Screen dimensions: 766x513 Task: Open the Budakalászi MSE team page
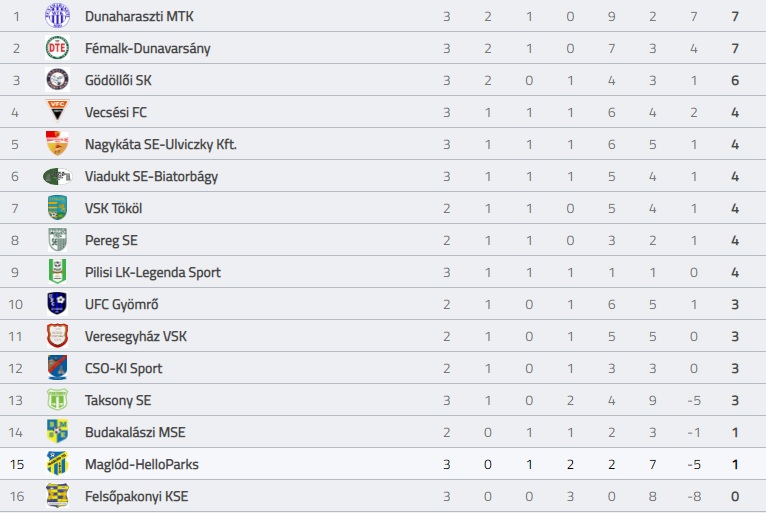tap(135, 432)
